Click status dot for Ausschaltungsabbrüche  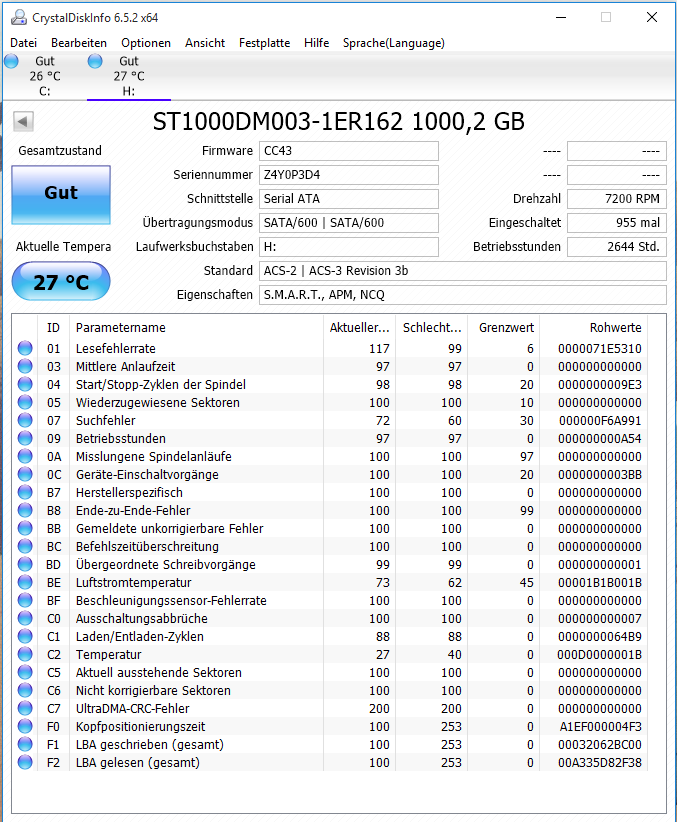point(25,618)
